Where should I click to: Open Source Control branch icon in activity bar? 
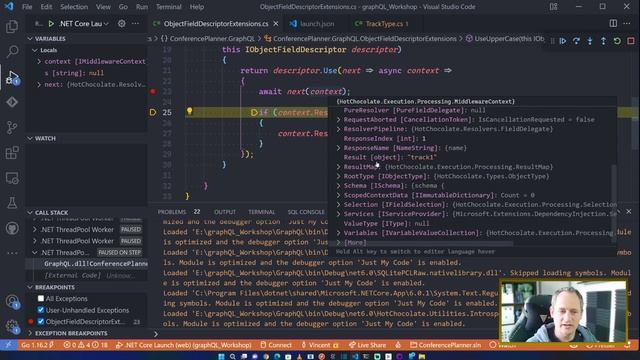(x=12, y=127)
